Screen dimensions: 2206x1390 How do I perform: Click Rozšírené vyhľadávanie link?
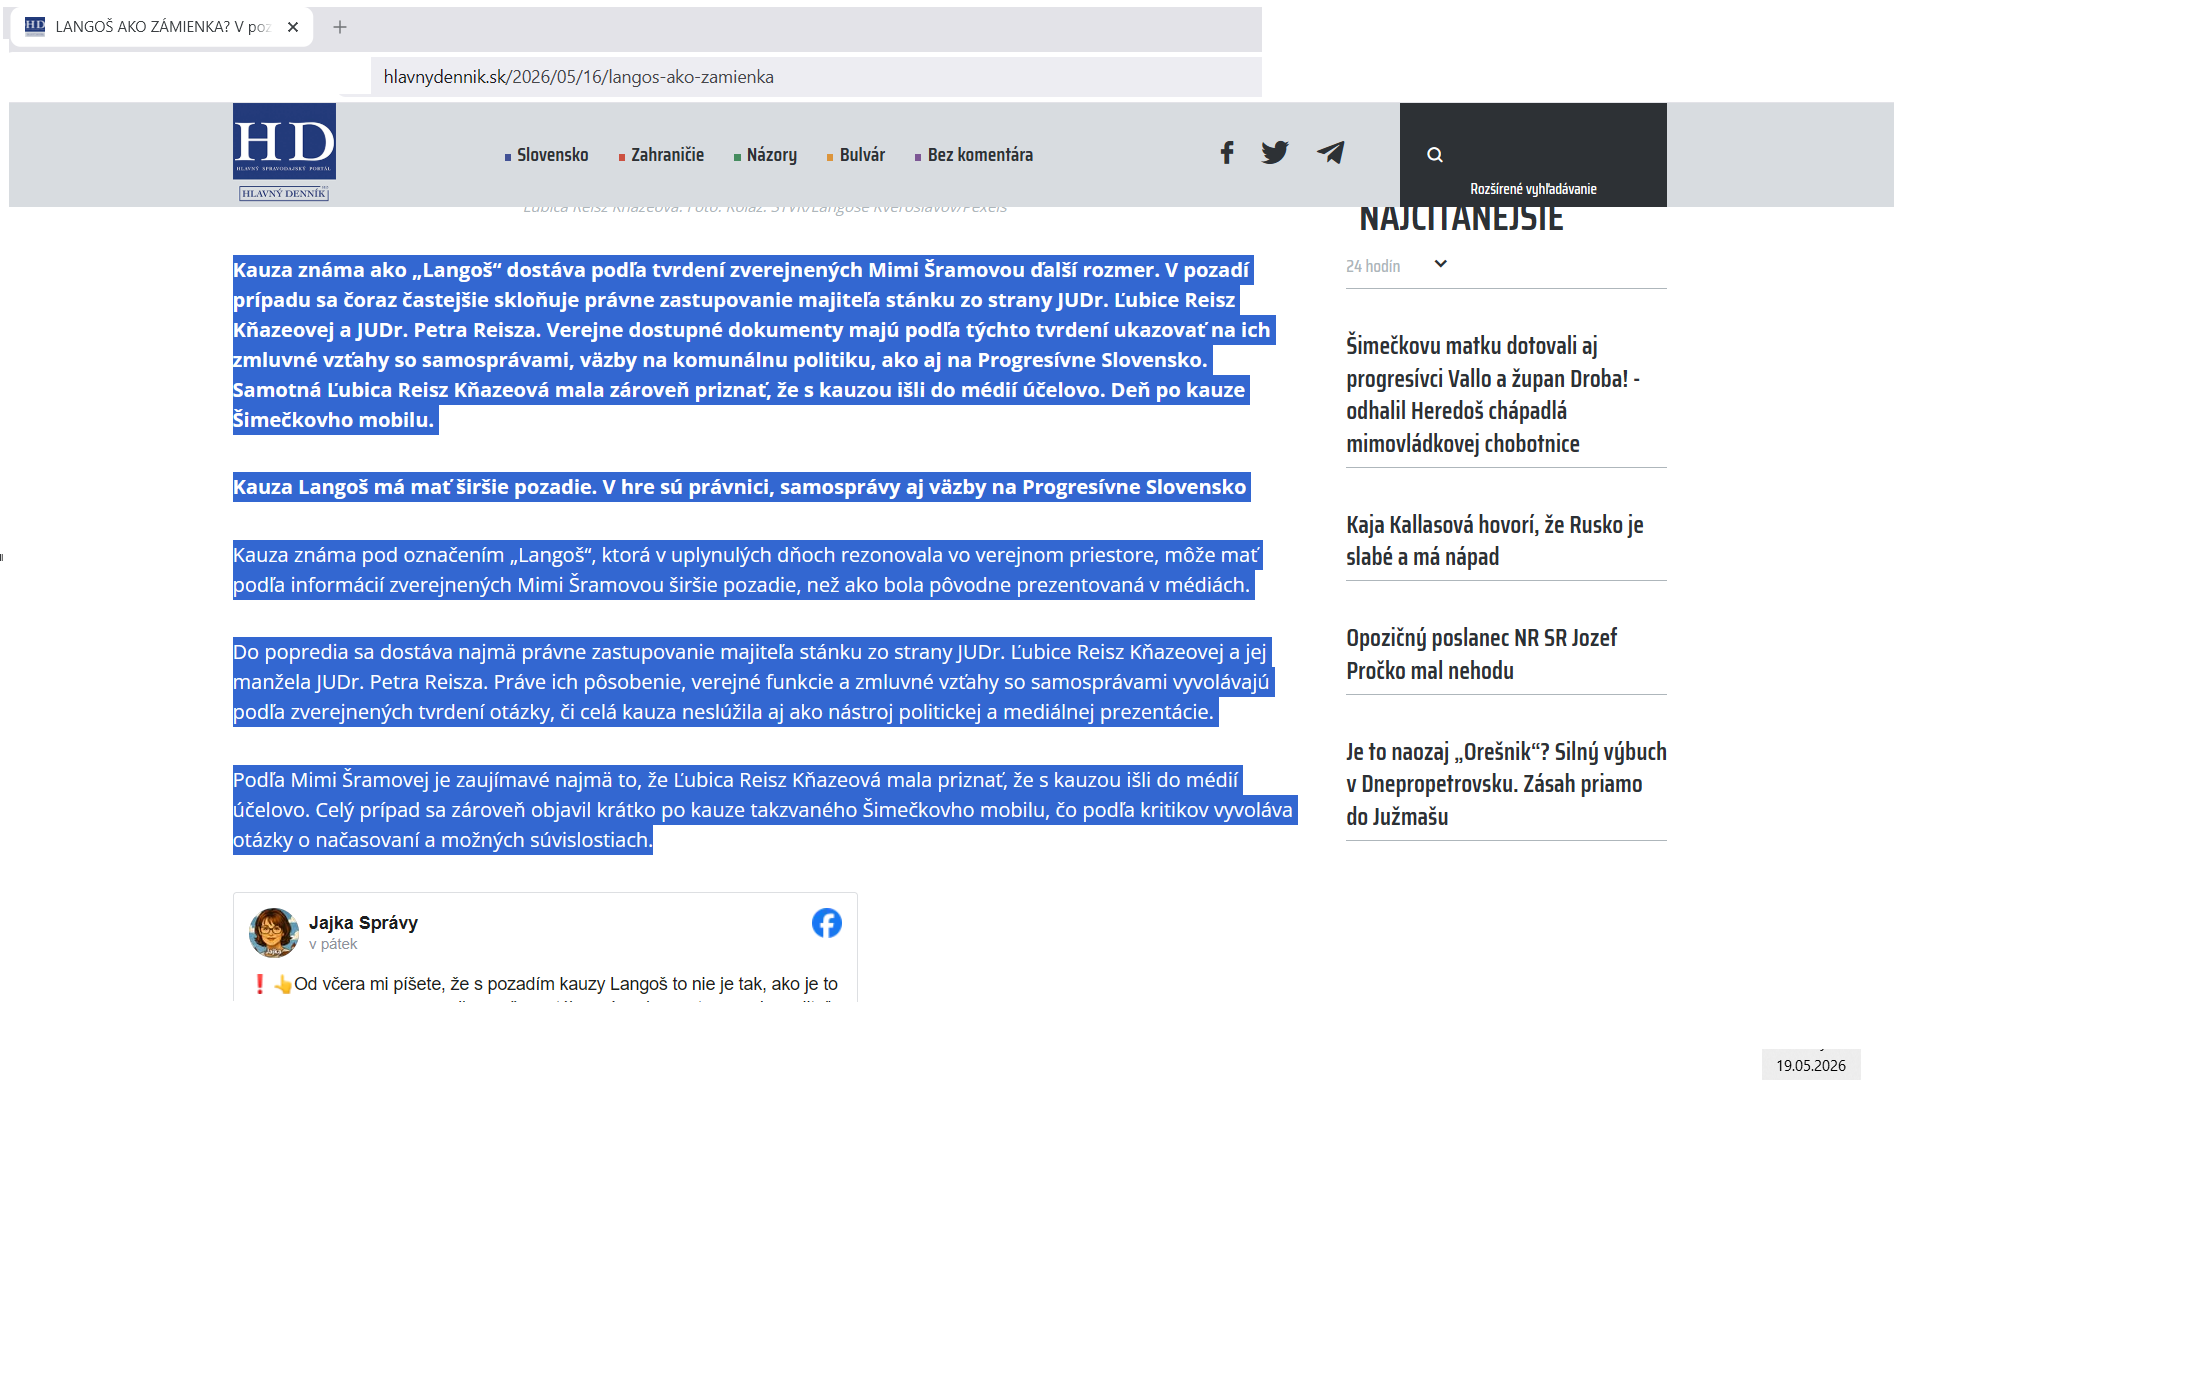(x=1533, y=189)
